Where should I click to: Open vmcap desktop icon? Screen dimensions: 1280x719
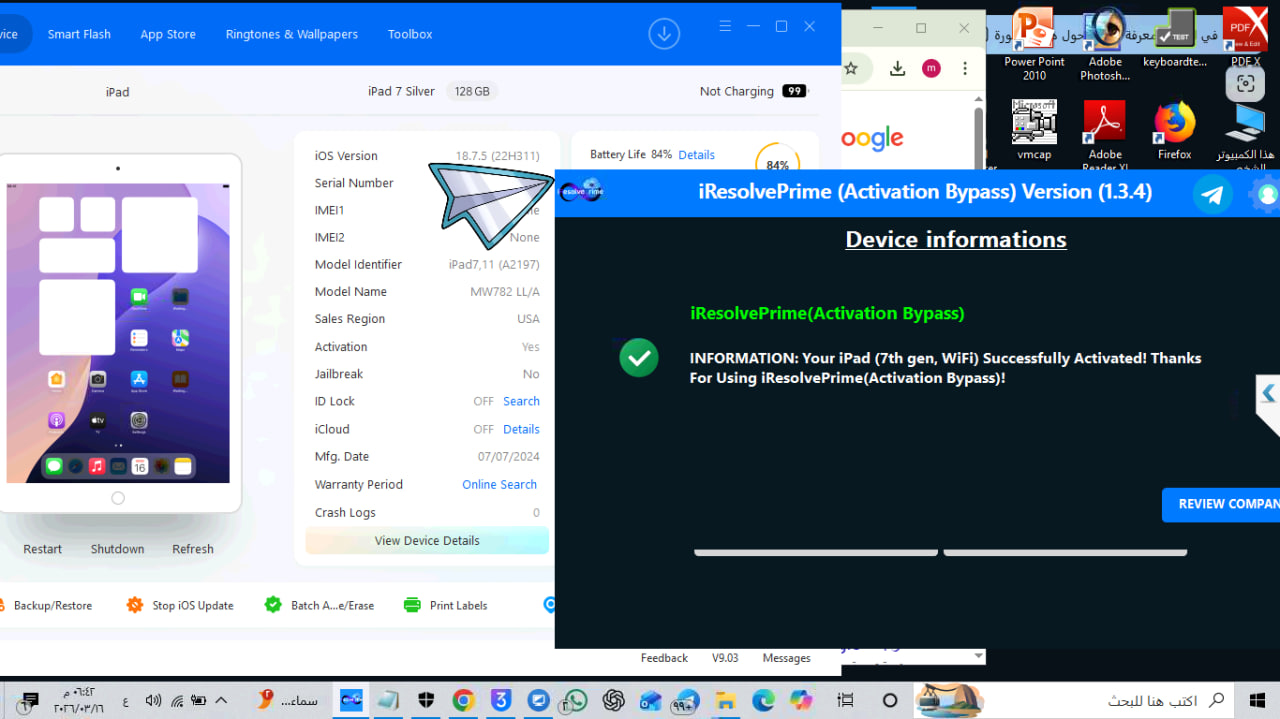(x=1034, y=130)
